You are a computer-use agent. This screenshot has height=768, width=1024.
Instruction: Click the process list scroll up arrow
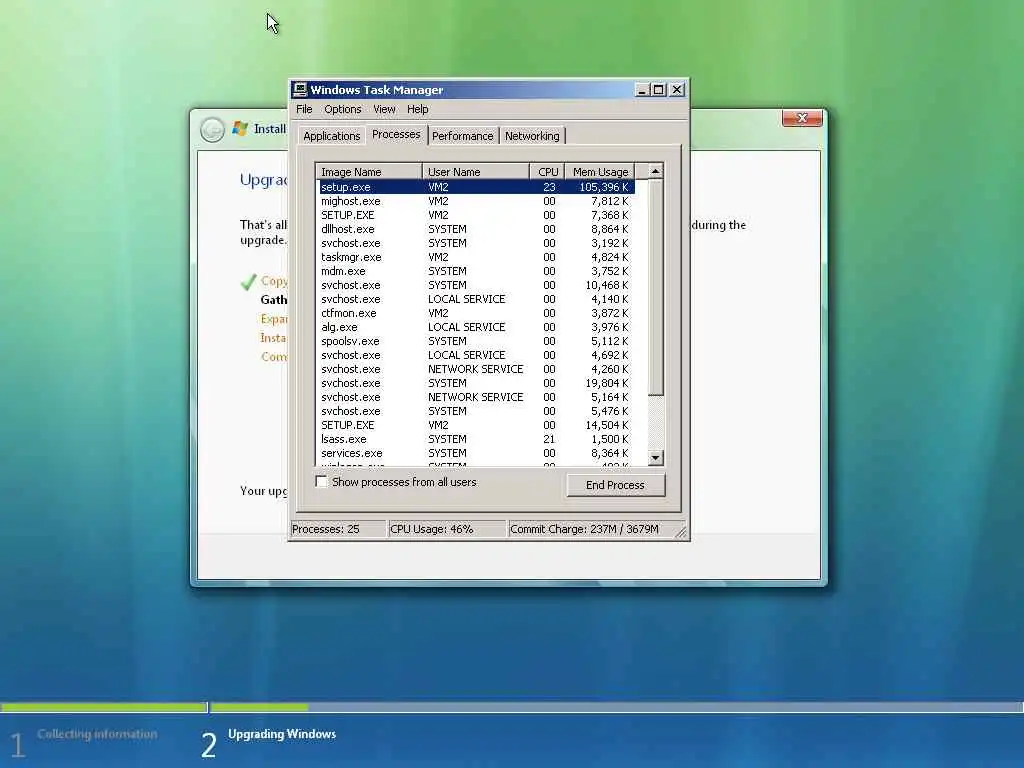[655, 171]
